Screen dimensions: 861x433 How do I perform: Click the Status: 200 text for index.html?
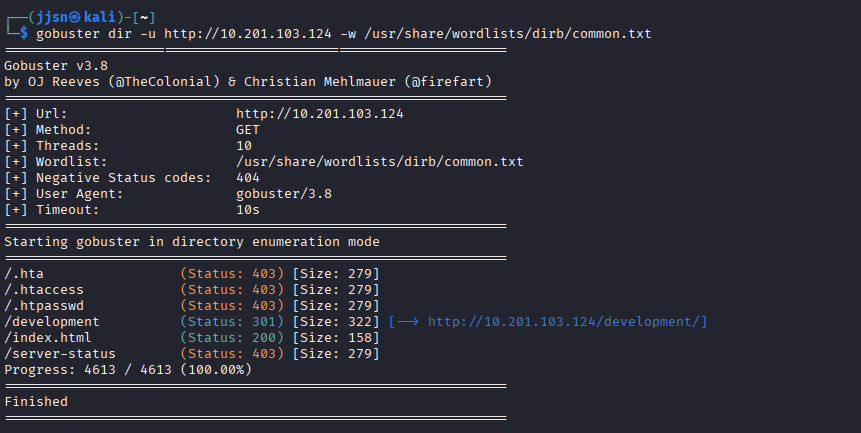(x=232, y=338)
